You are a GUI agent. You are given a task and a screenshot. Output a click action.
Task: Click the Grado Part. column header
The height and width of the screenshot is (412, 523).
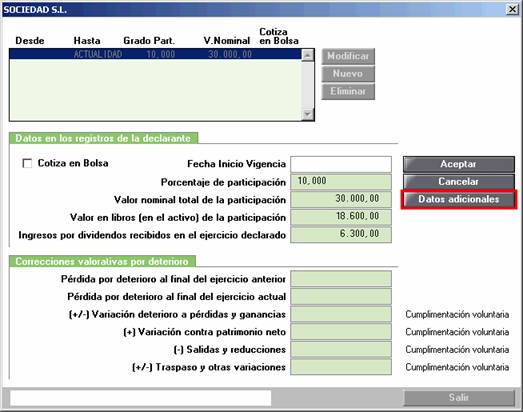[x=149, y=41]
